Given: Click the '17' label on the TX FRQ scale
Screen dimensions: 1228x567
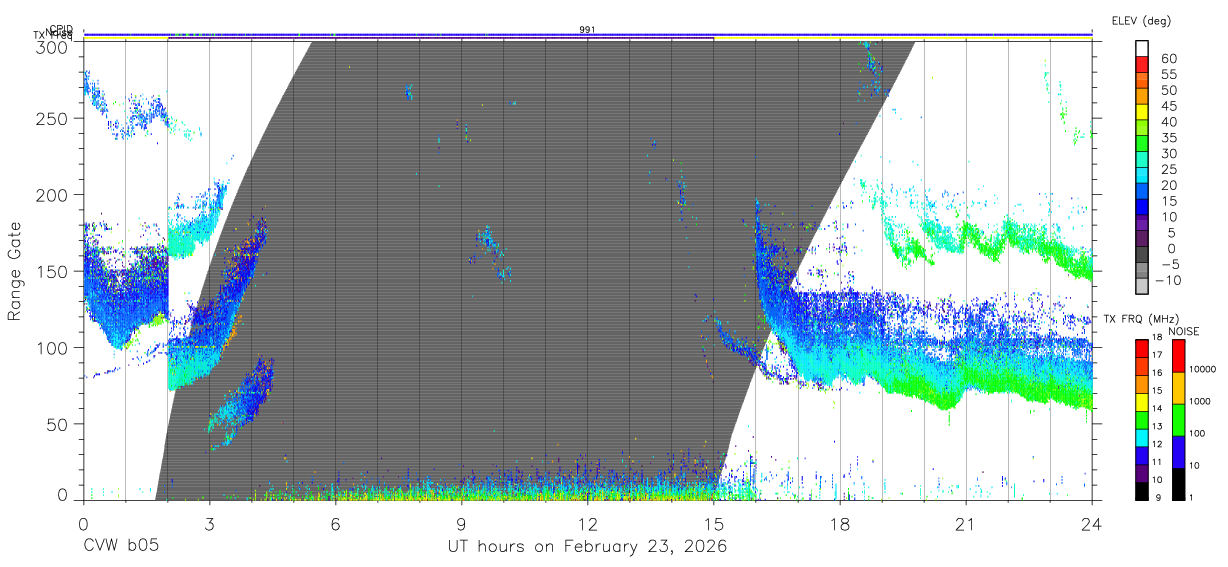Looking at the screenshot, I should pos(1157,357).
